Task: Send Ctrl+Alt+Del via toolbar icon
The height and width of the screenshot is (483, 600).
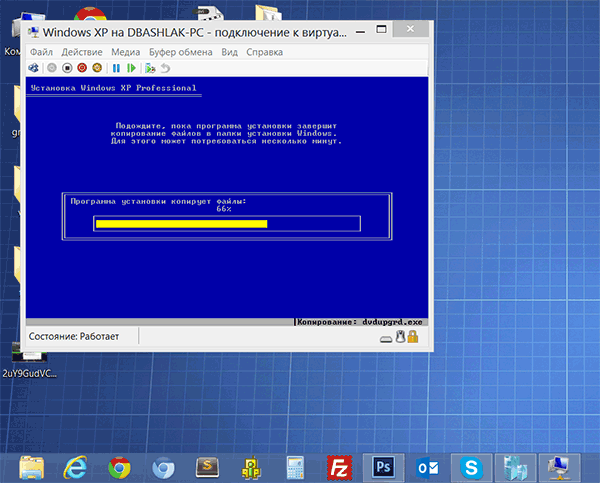Action: pos(34,68)
